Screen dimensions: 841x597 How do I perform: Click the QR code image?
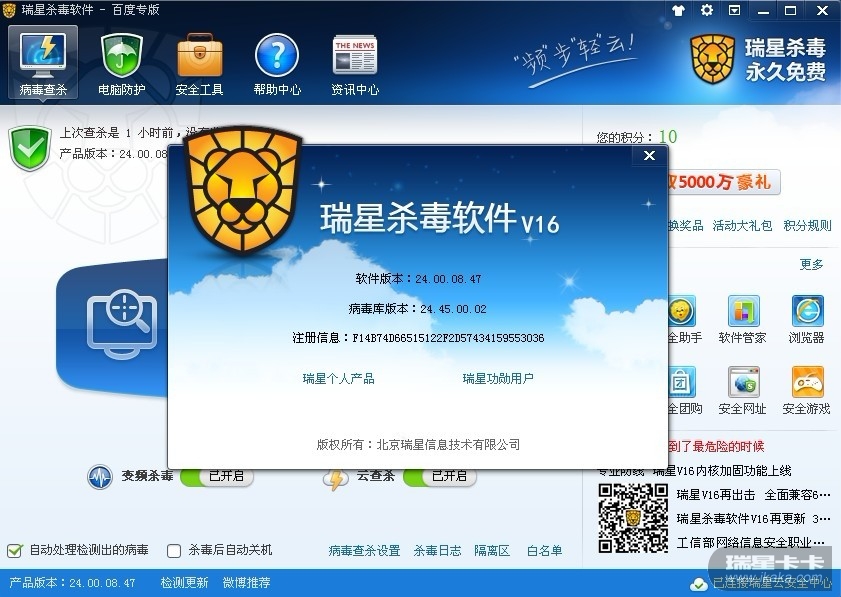click(633, 518)
